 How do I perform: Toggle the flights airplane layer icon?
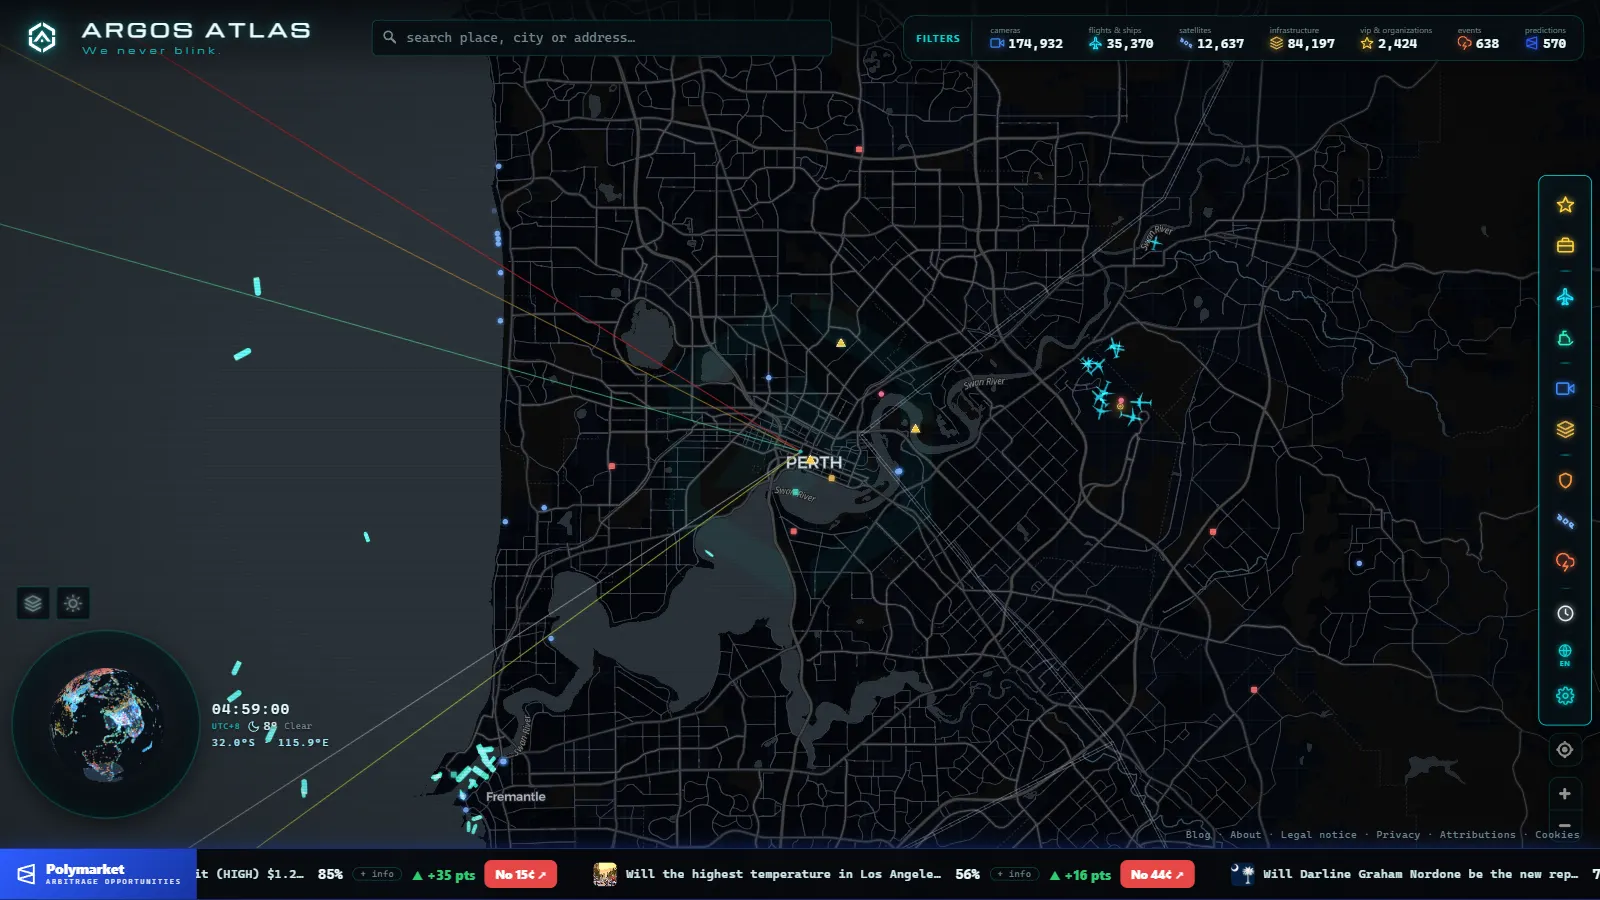[x=1565, y=297]
